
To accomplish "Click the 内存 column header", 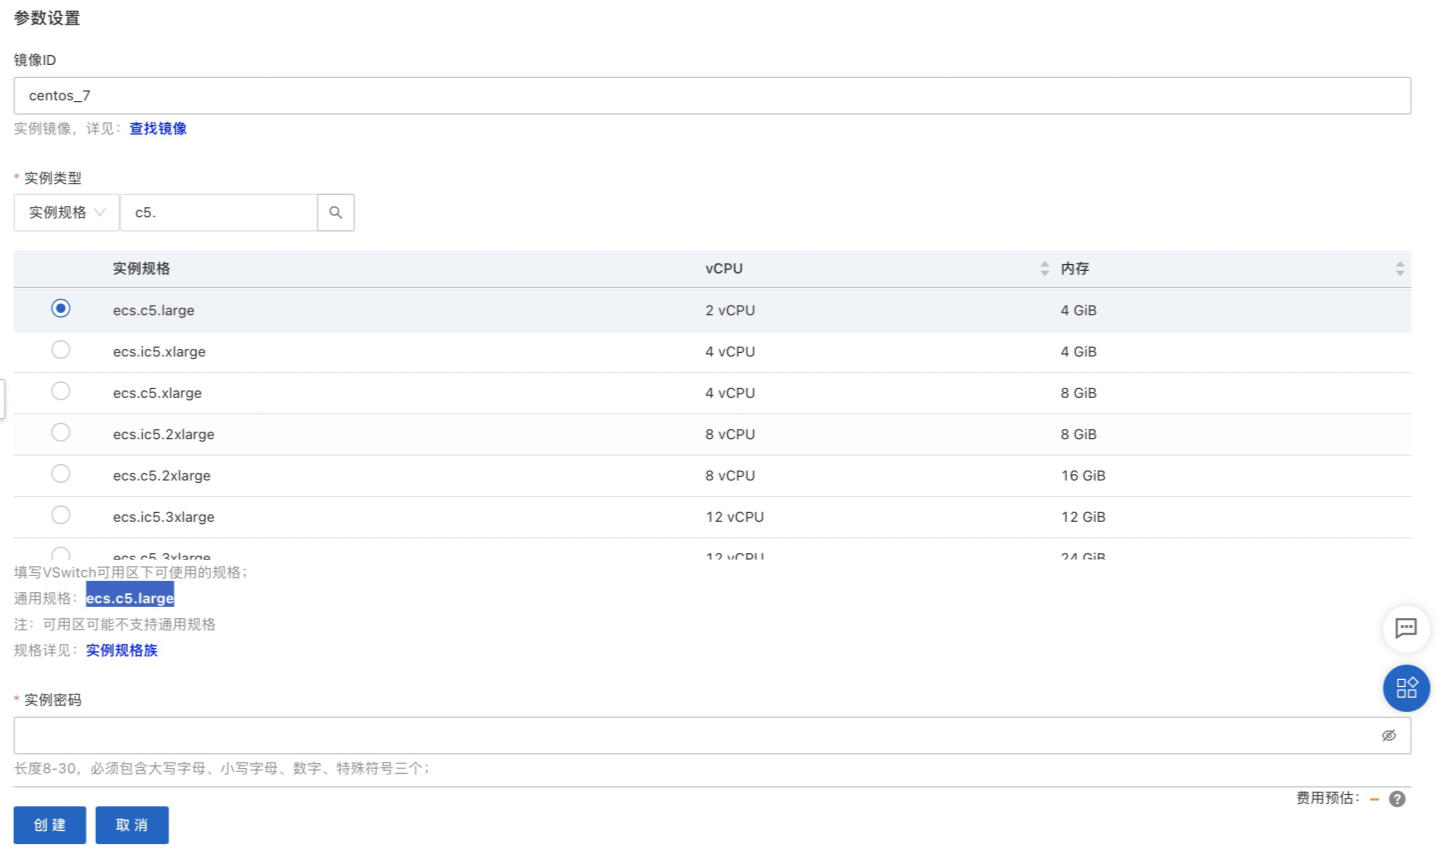I will [1075, 268].
